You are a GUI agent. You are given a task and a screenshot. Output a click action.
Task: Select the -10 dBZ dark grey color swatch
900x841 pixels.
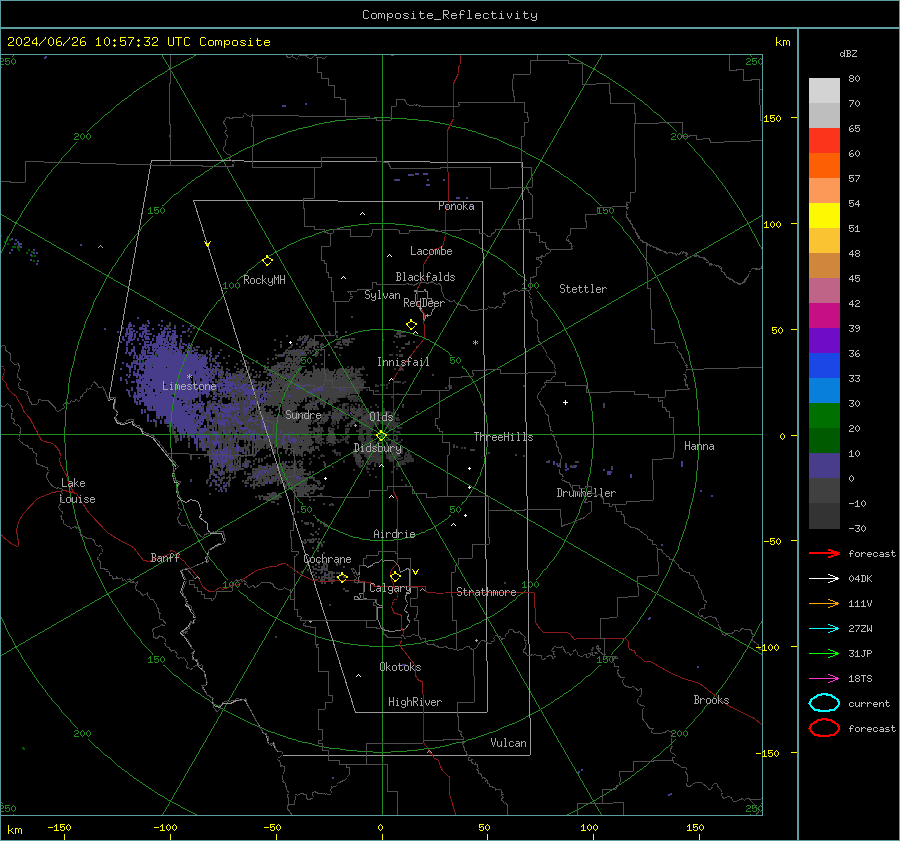(824, 515)
